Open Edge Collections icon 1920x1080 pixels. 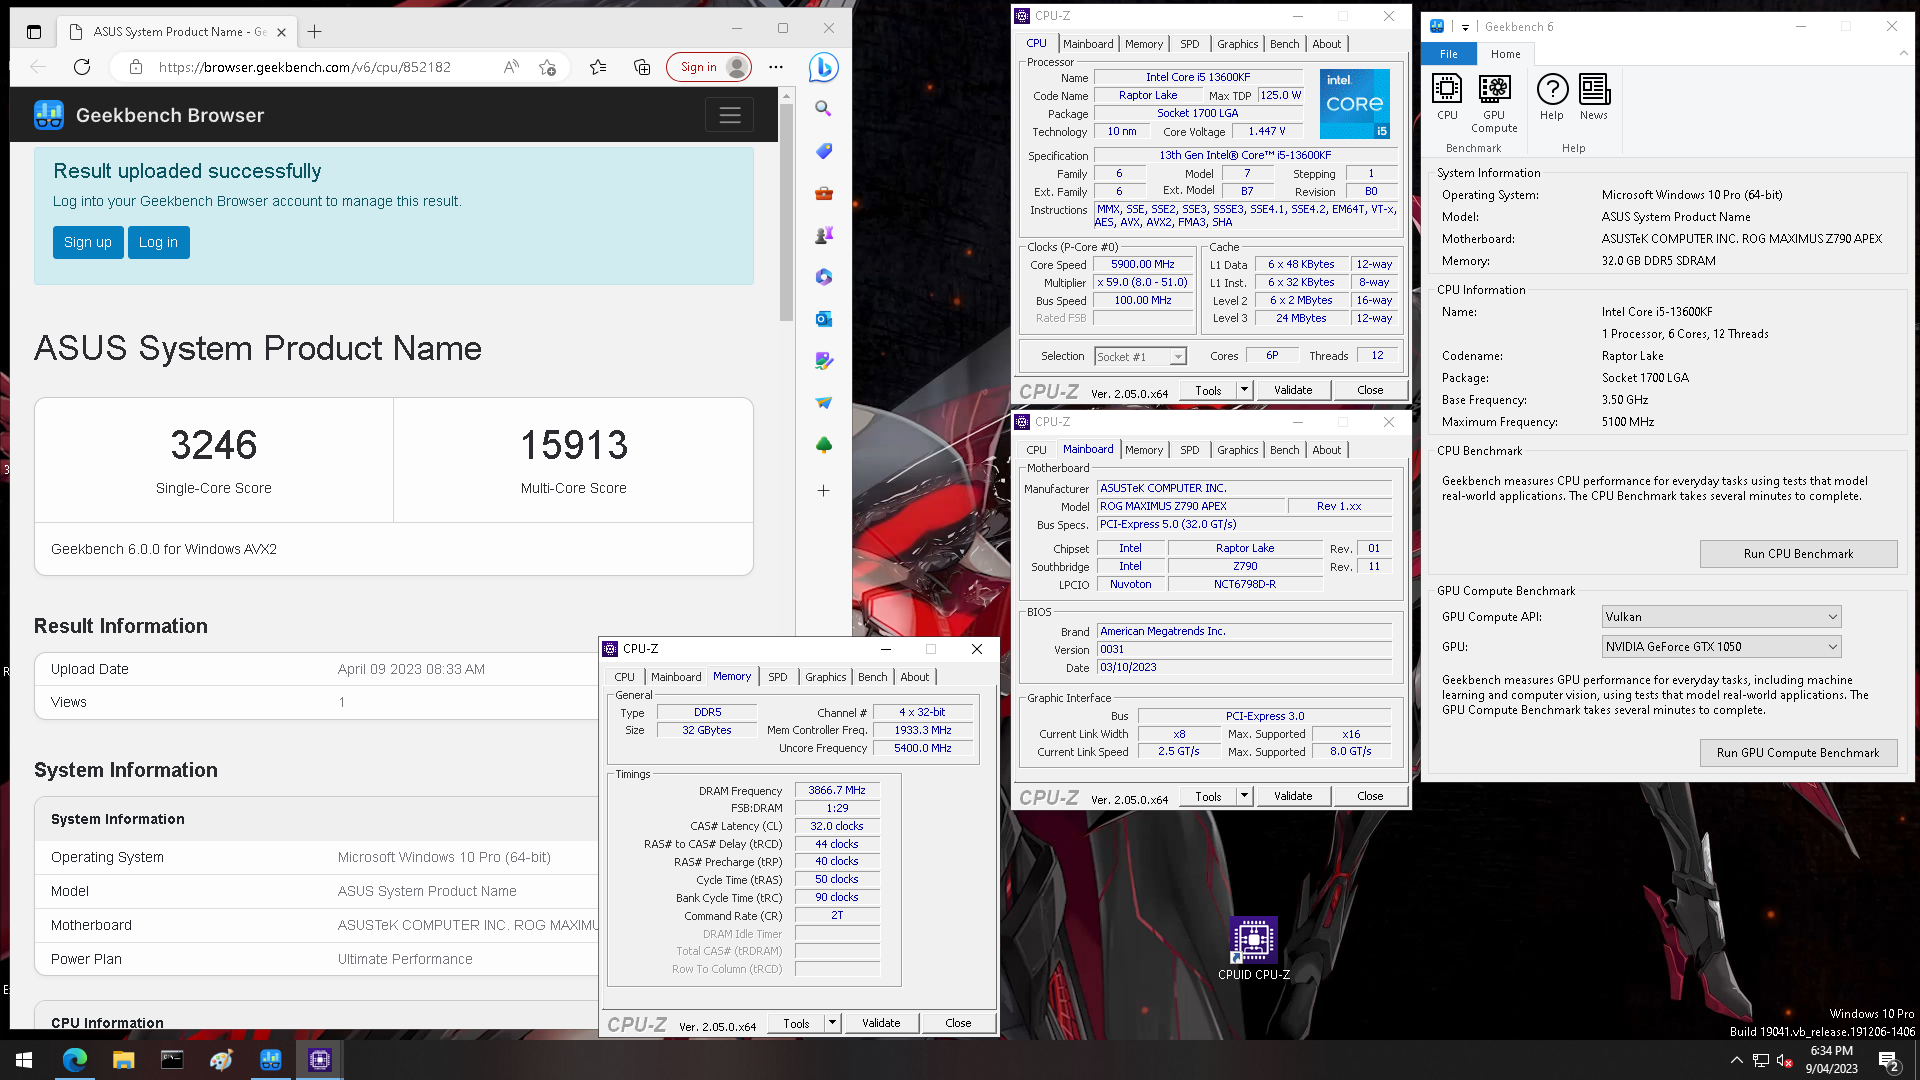642,67
